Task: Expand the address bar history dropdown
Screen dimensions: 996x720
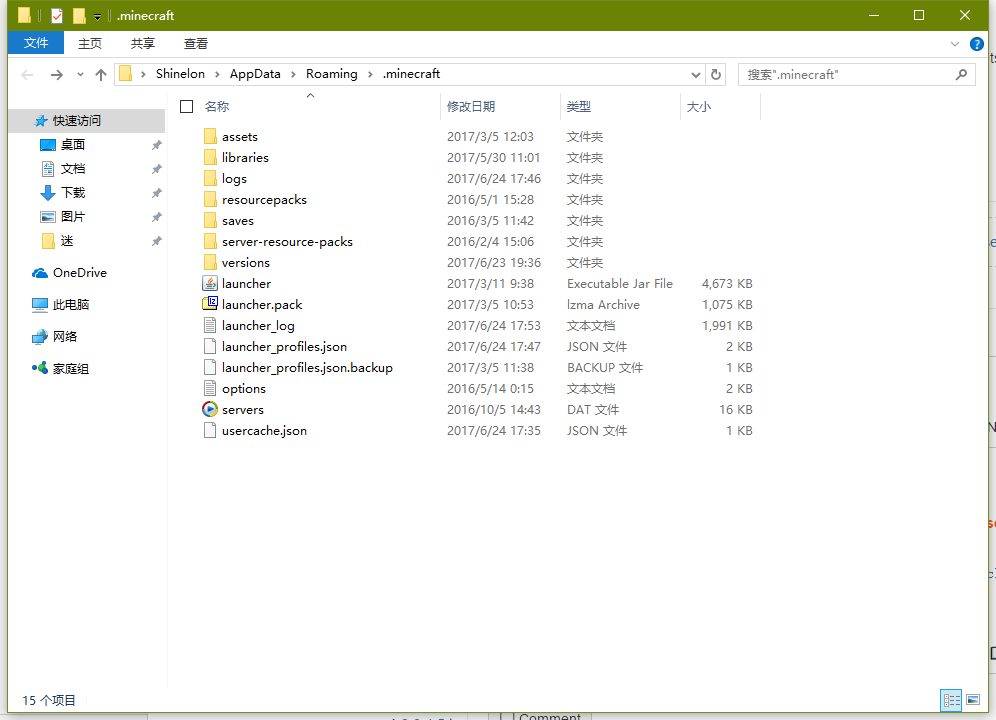Action: click(696, 75)
